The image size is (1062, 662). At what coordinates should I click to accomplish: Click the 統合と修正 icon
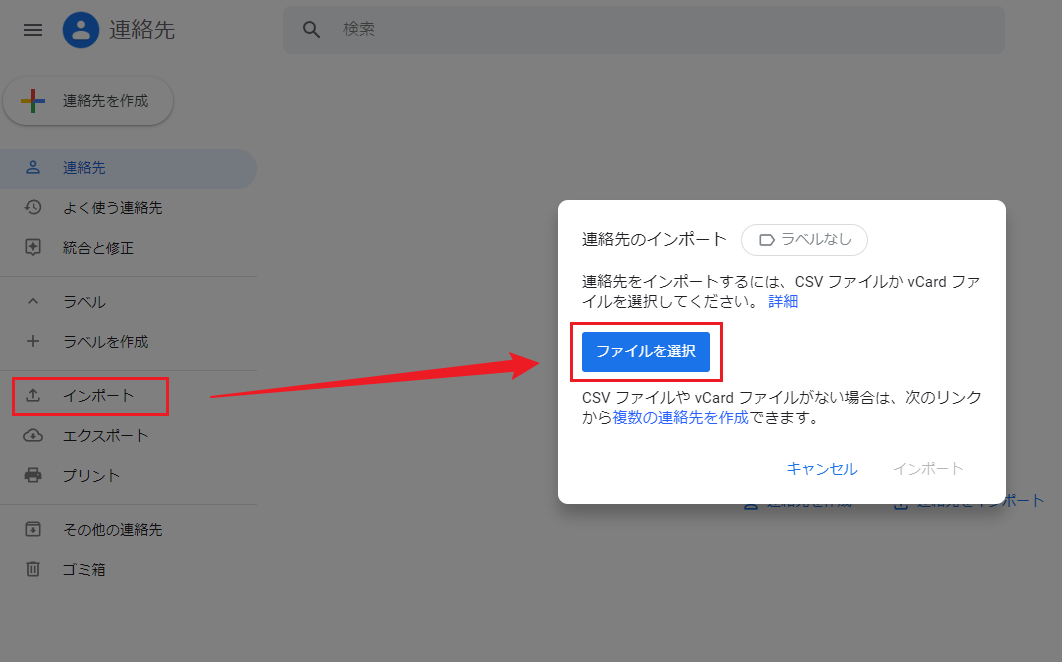33,248
